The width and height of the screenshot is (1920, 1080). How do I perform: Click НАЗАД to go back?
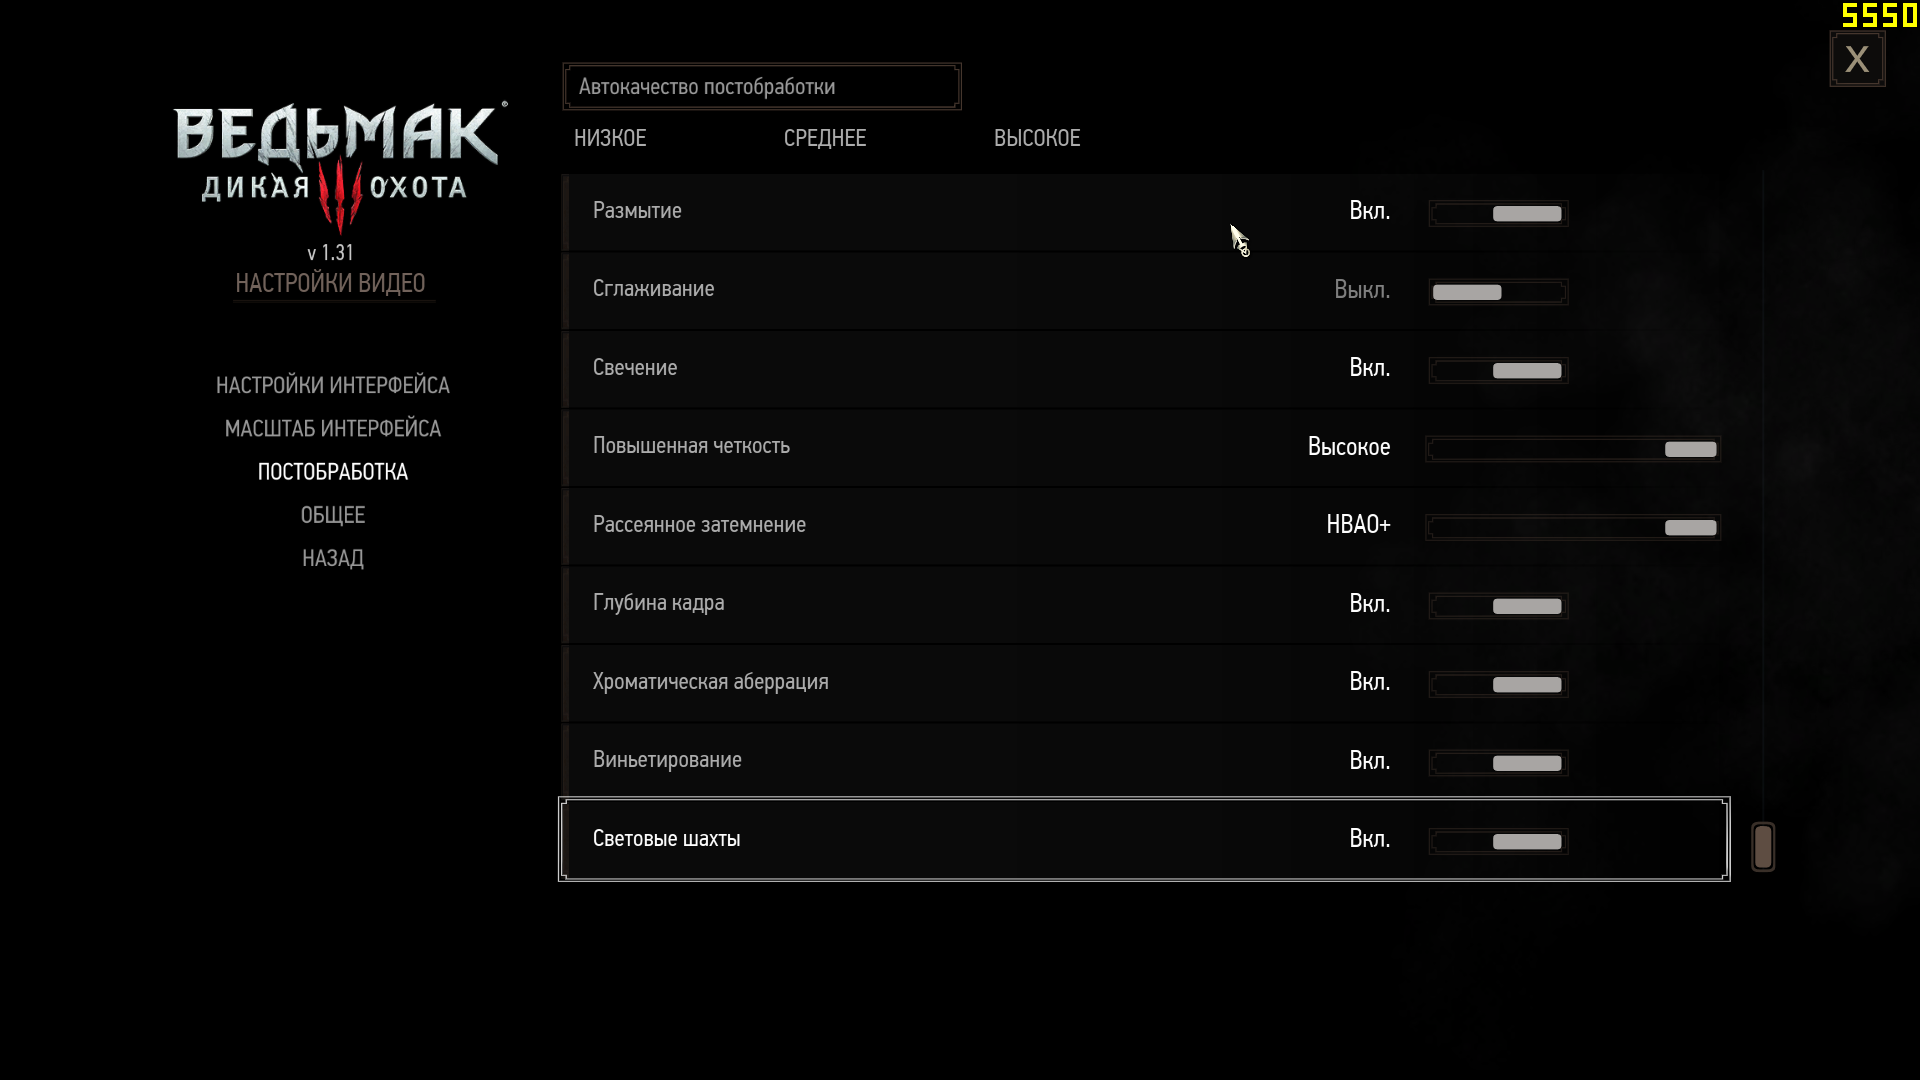click(x=333, y=558)
